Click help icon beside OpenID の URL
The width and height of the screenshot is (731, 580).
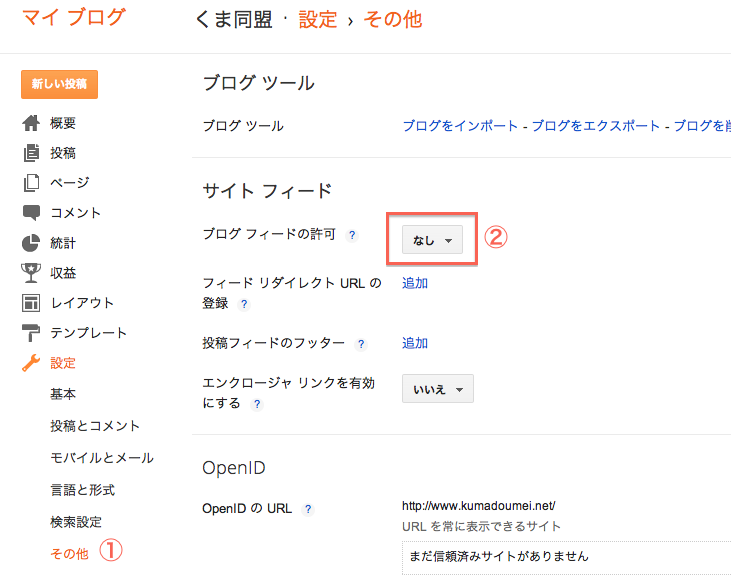pos(308,509)
